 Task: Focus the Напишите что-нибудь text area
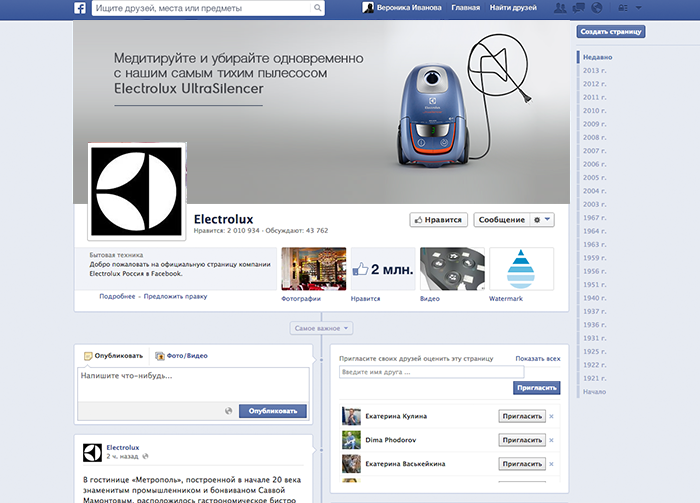point(193,384)
